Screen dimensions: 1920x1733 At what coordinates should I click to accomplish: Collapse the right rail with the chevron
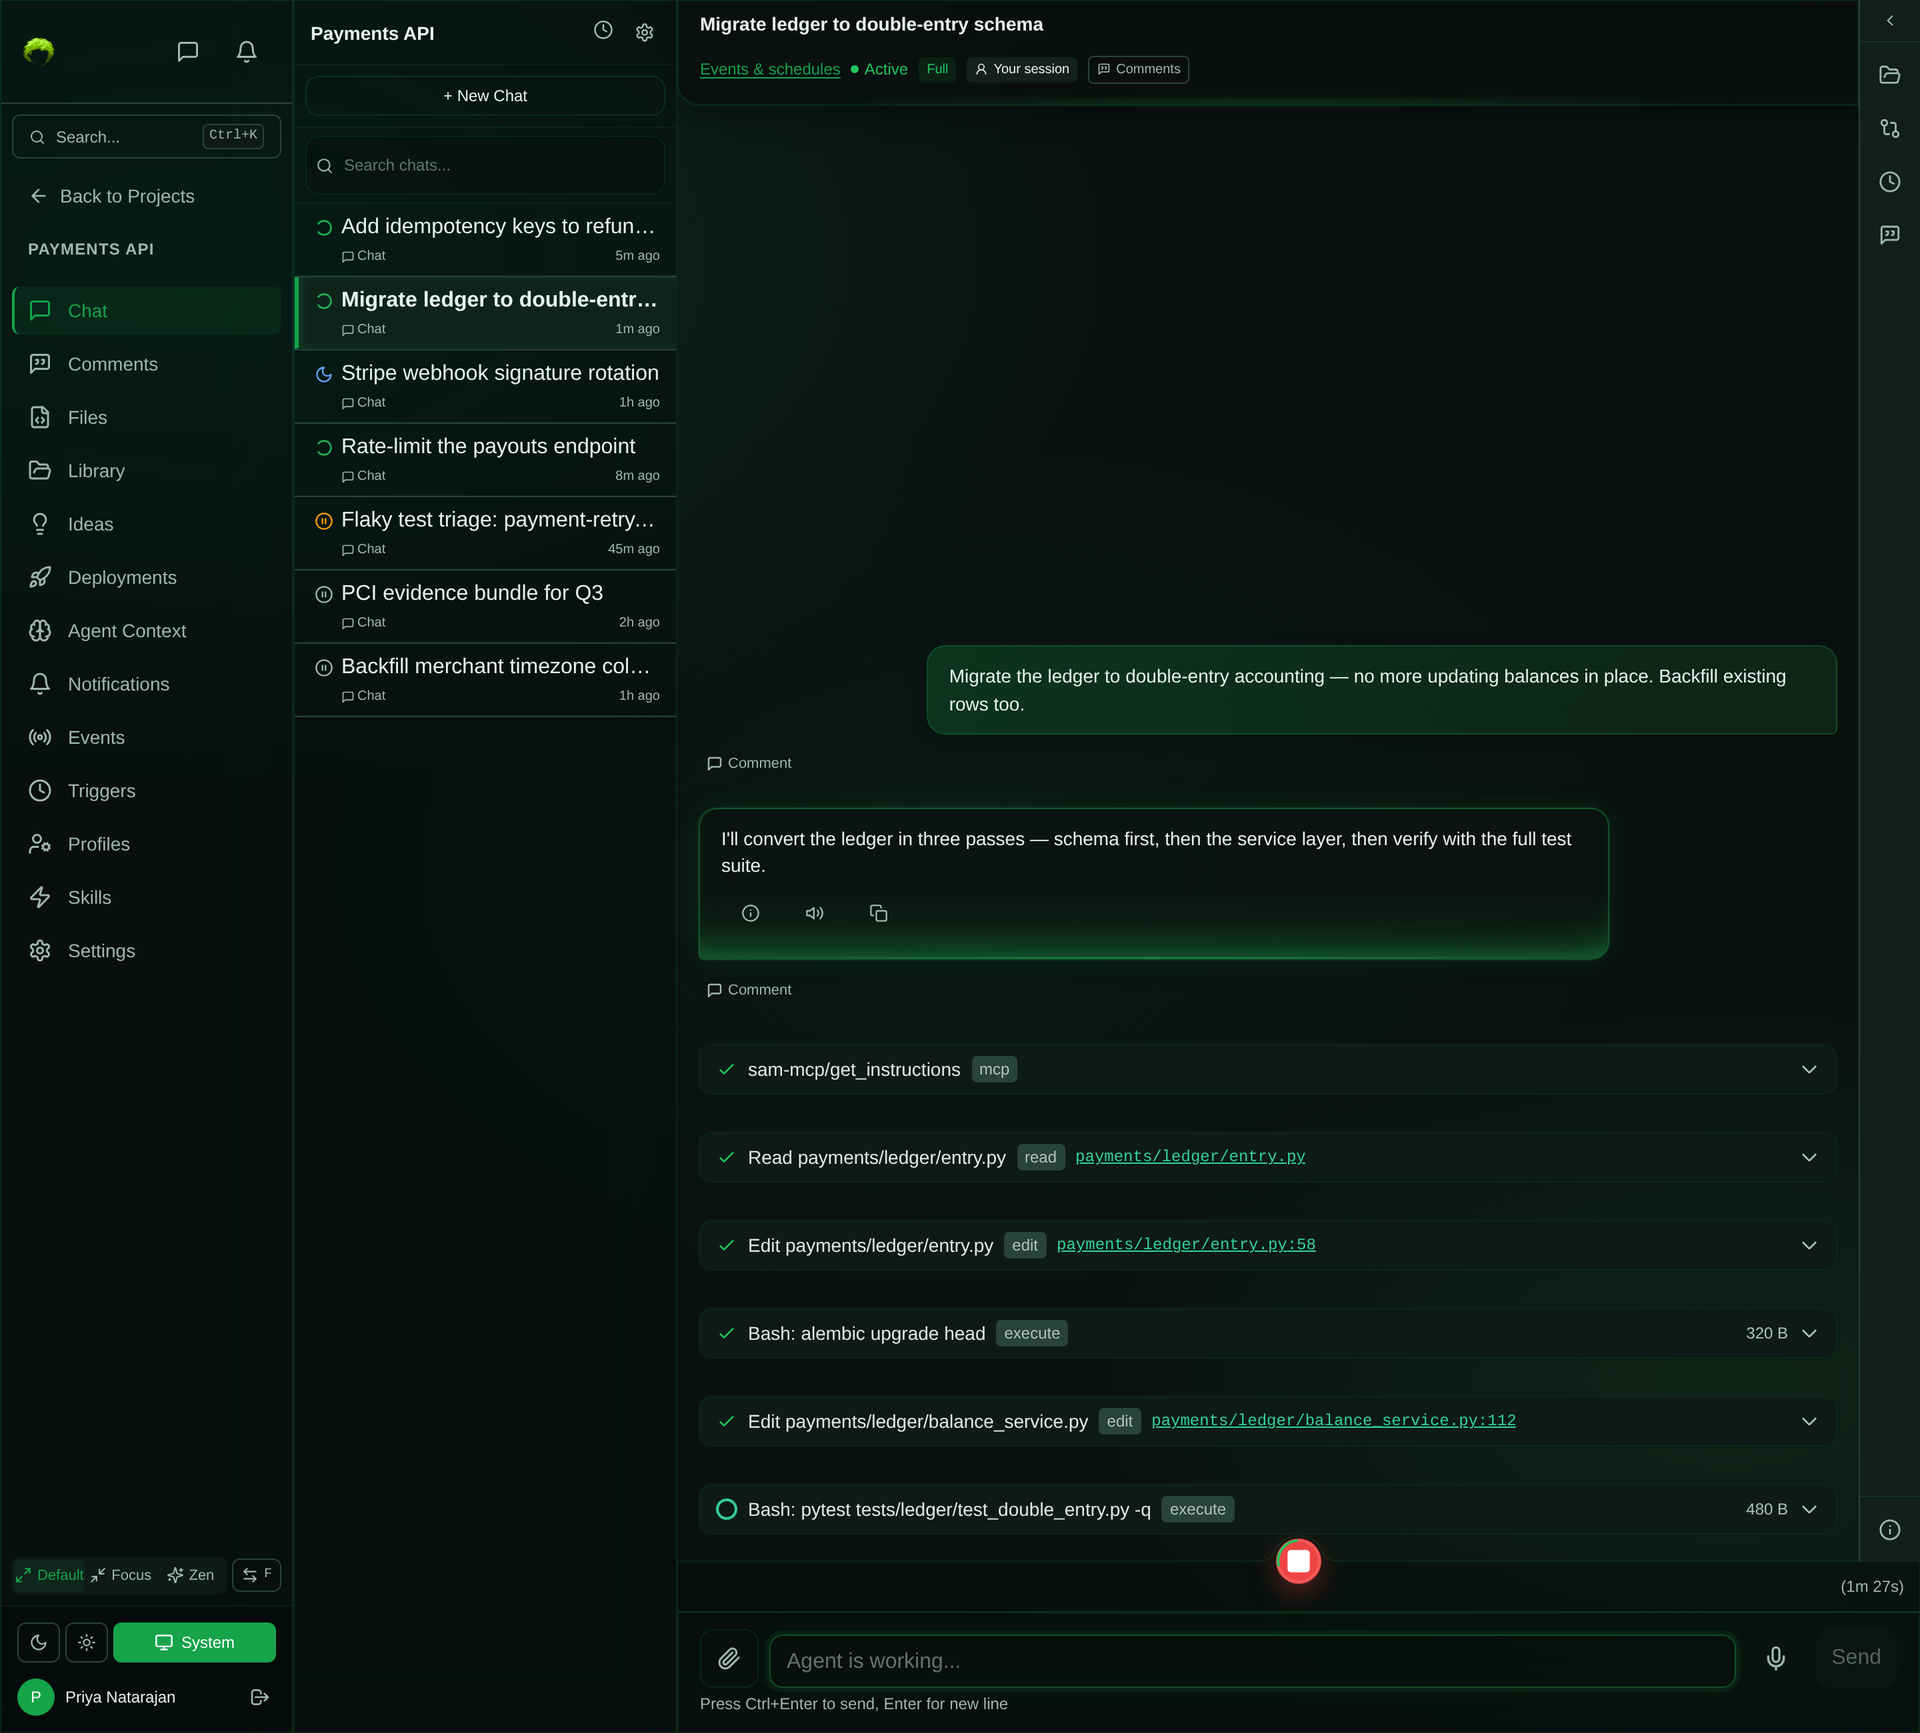coord(1889,21)
